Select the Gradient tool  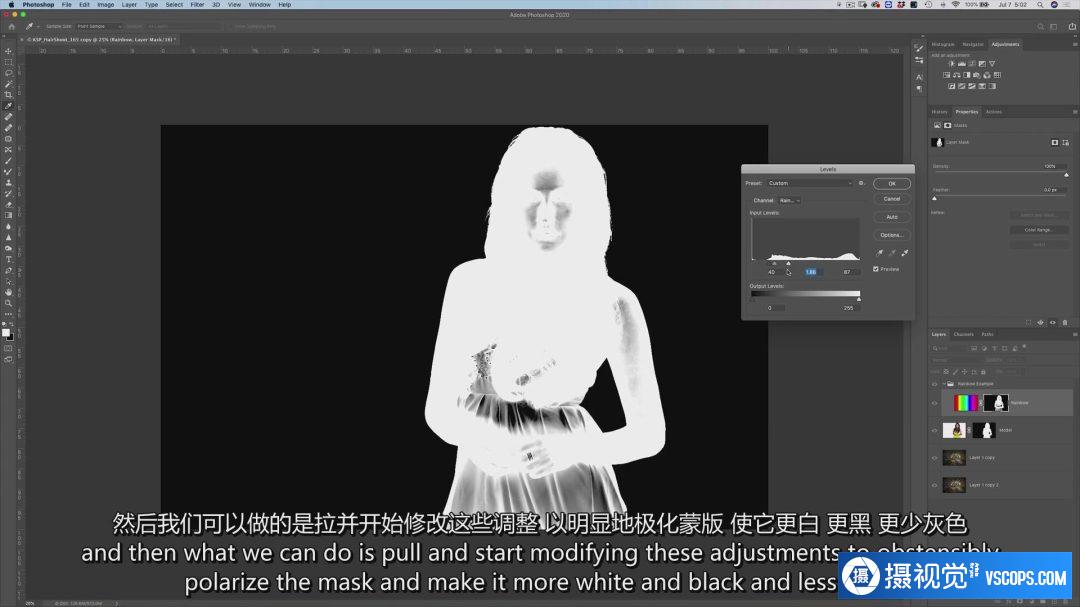click(x=8, y=216)
